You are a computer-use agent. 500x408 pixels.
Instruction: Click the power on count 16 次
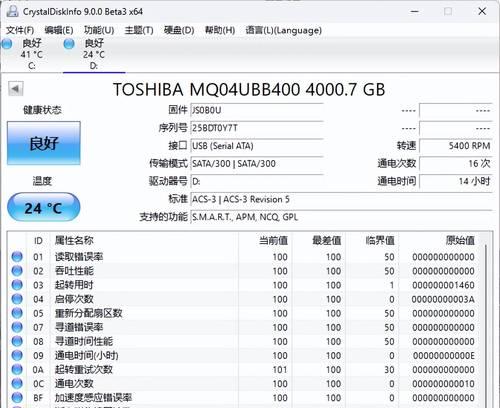(456, 164)
